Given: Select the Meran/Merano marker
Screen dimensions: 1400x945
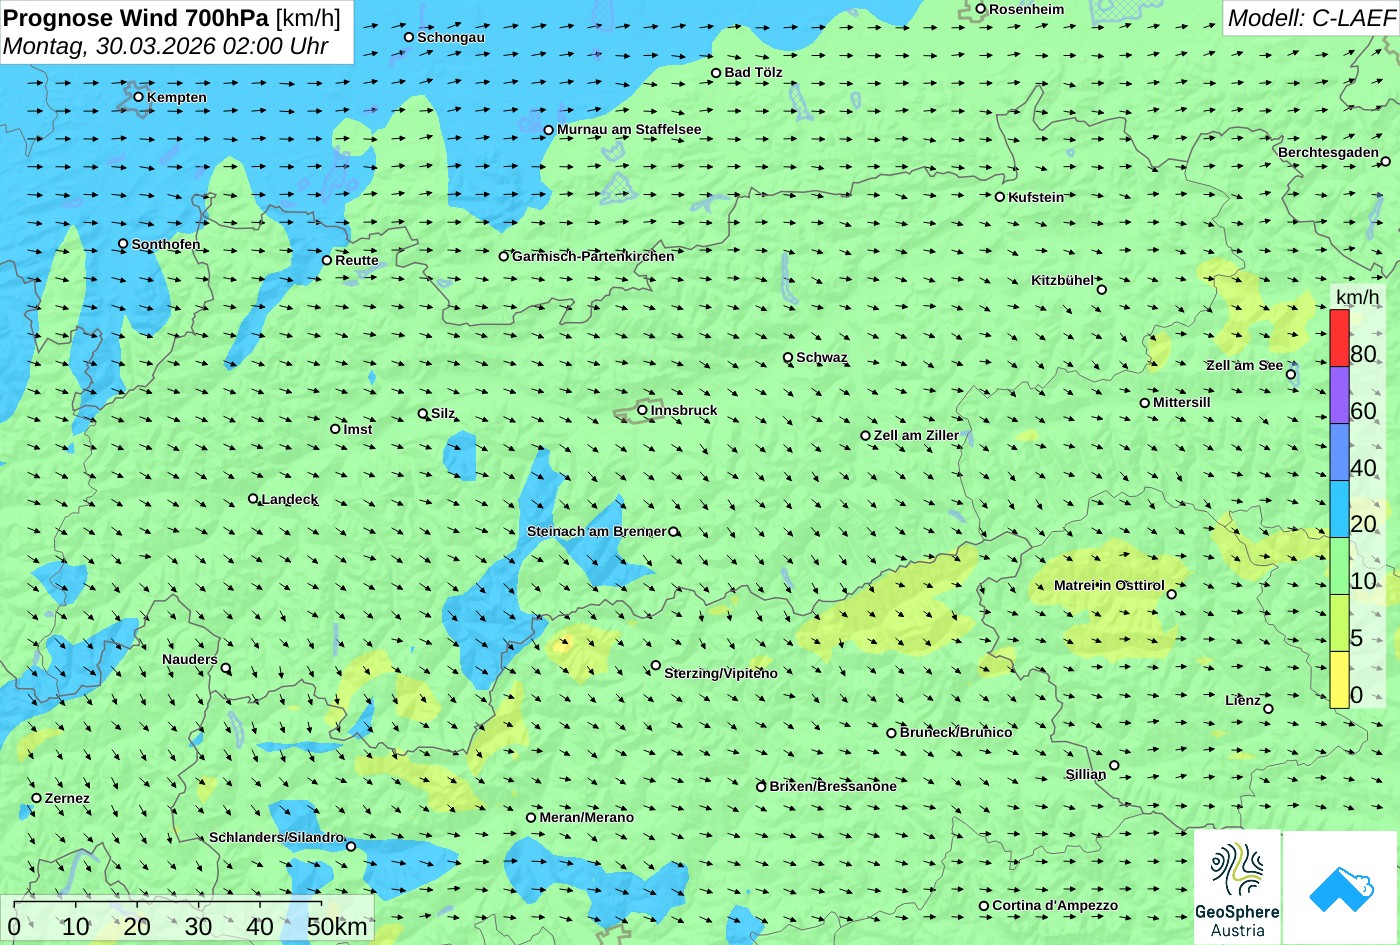Looking at the screenshot, I should (x=531, y=818).
